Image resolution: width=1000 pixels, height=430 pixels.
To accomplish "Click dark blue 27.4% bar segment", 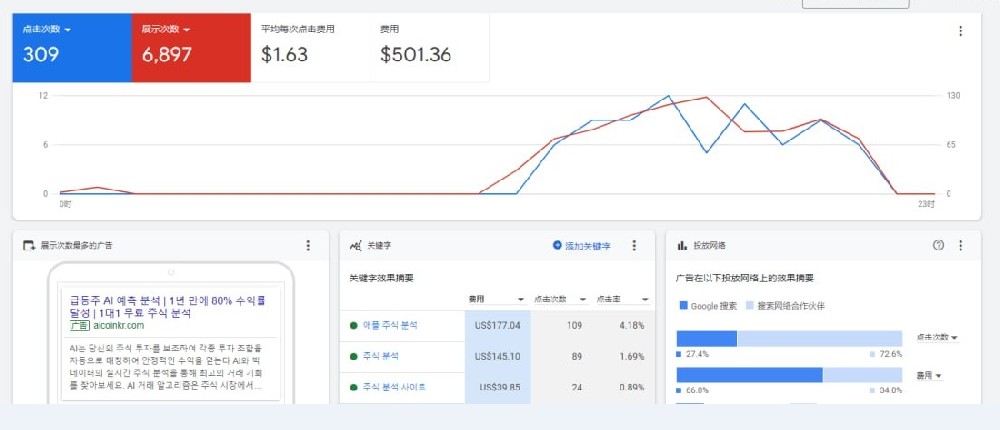I will coord(707,339).
